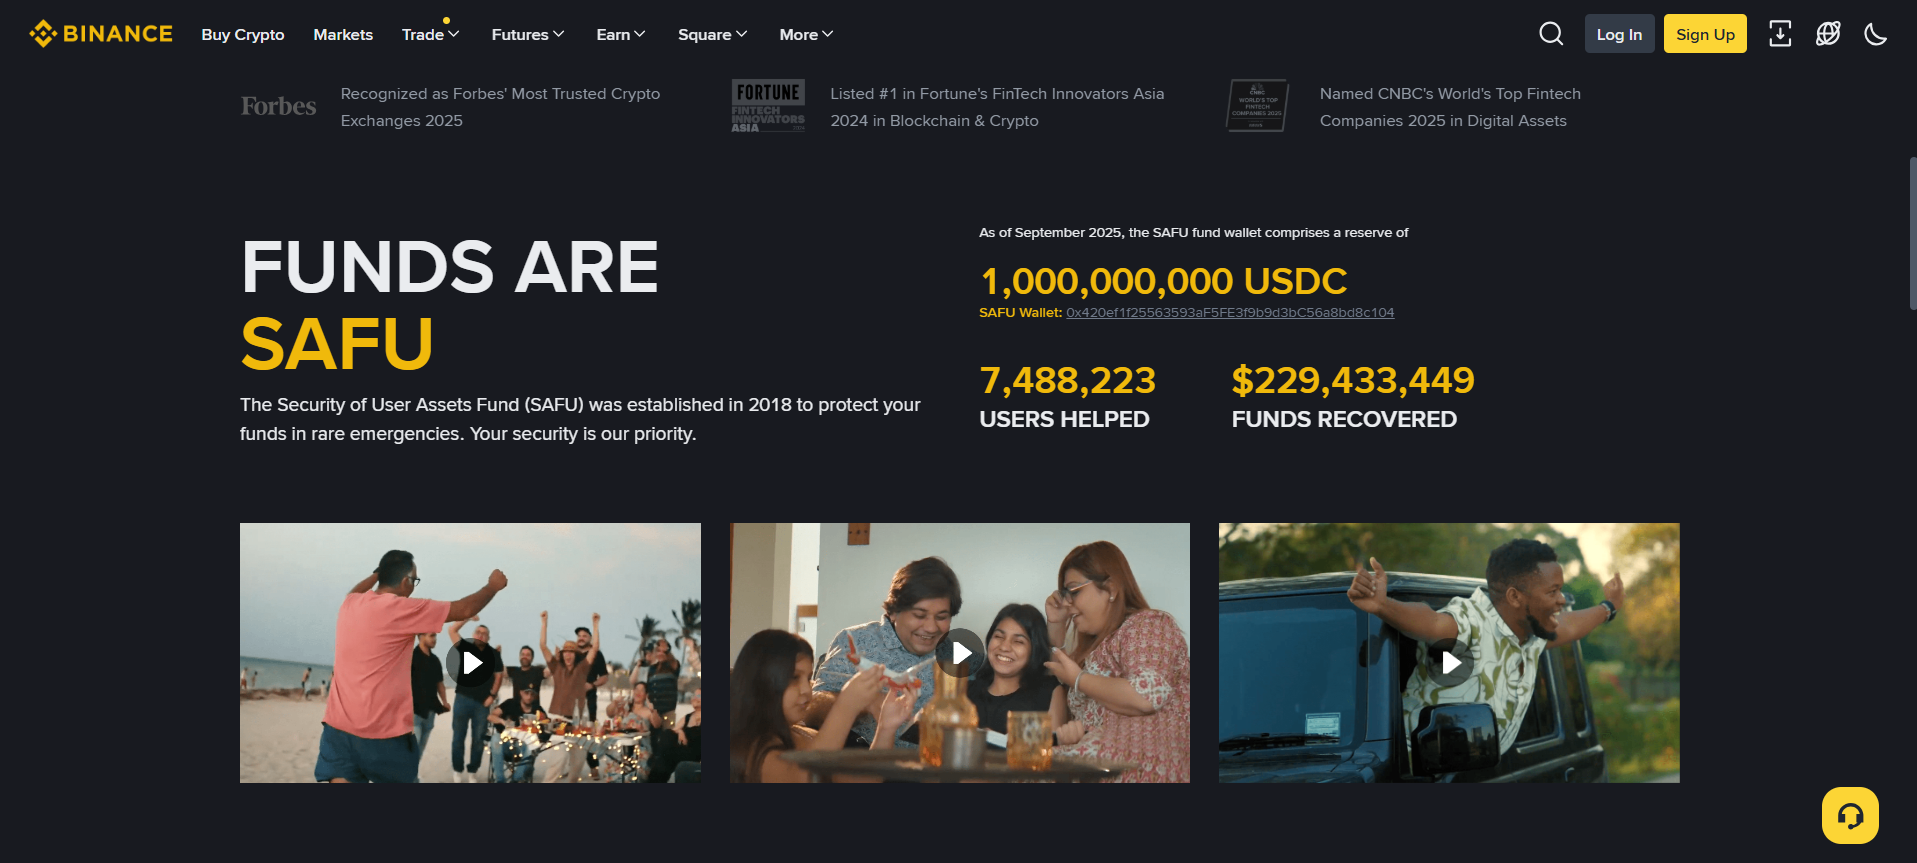This screenshot has height=863, width=1917.
Task: Open the language globe icon
Action: coord(1827,34)
